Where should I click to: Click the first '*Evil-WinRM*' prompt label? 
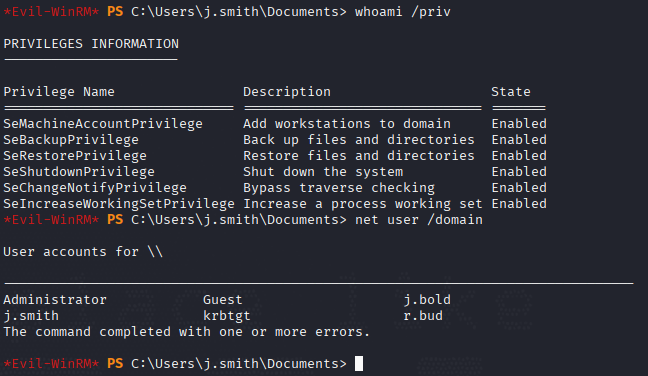tap(51, 12)
